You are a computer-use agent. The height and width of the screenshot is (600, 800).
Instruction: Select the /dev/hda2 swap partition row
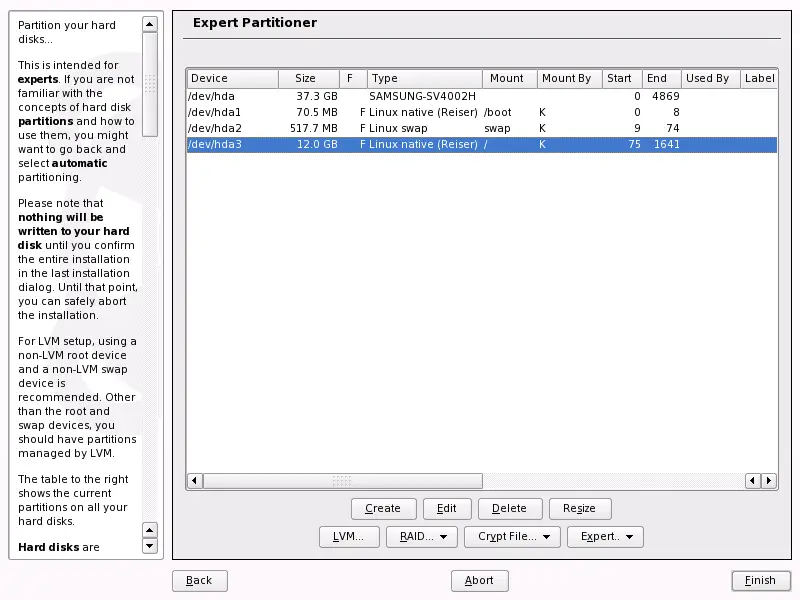tap(400, 128)
